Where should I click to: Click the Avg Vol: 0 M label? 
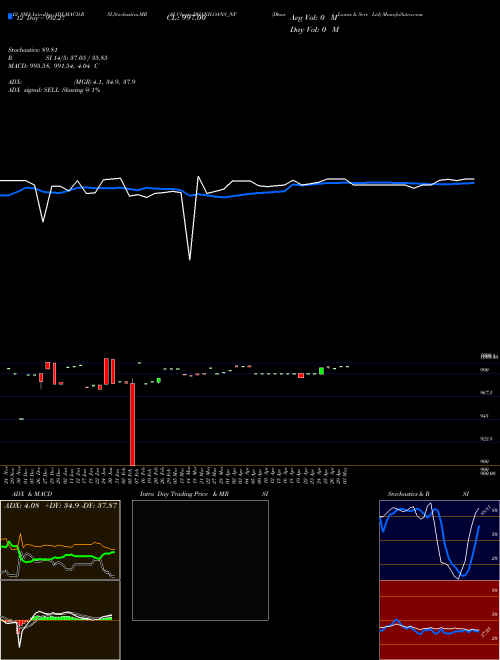(x=314, y=18)
